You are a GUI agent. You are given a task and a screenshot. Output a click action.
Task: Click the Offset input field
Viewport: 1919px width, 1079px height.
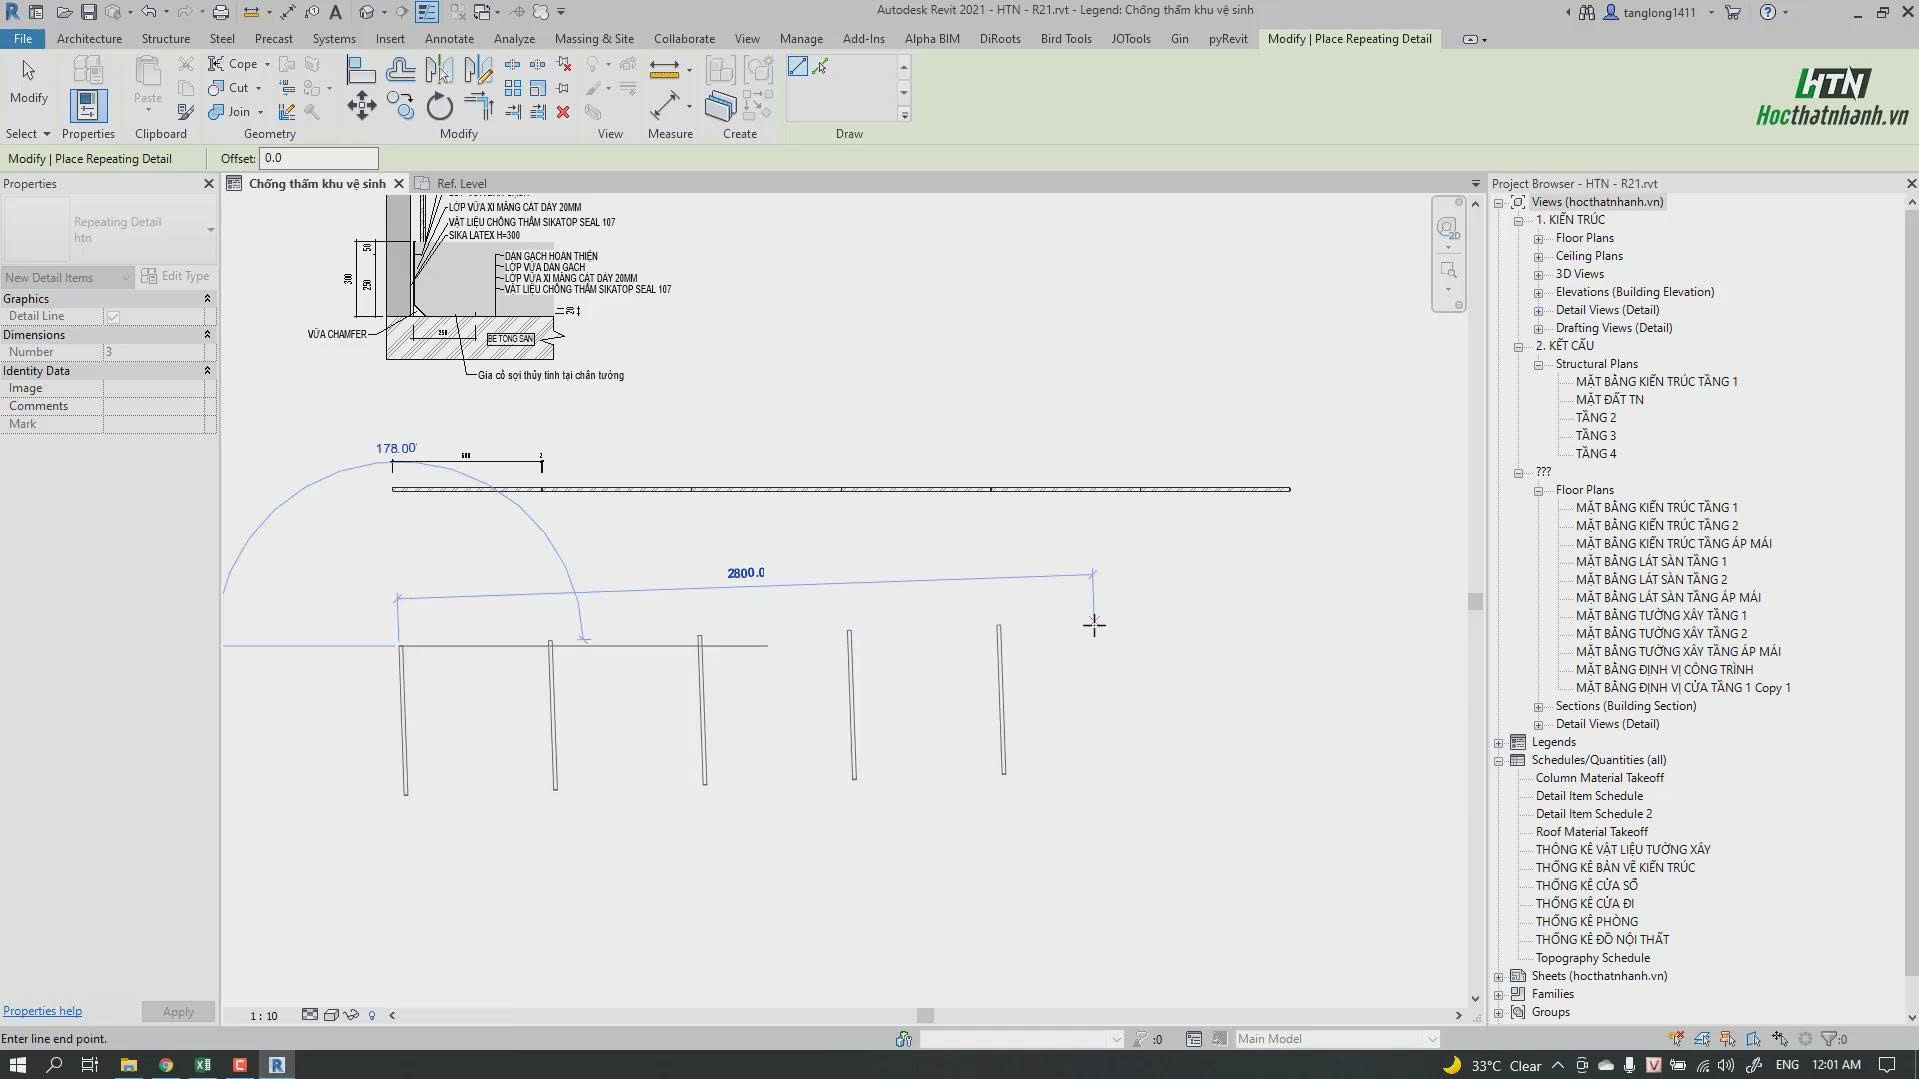[x=318, y=159]
